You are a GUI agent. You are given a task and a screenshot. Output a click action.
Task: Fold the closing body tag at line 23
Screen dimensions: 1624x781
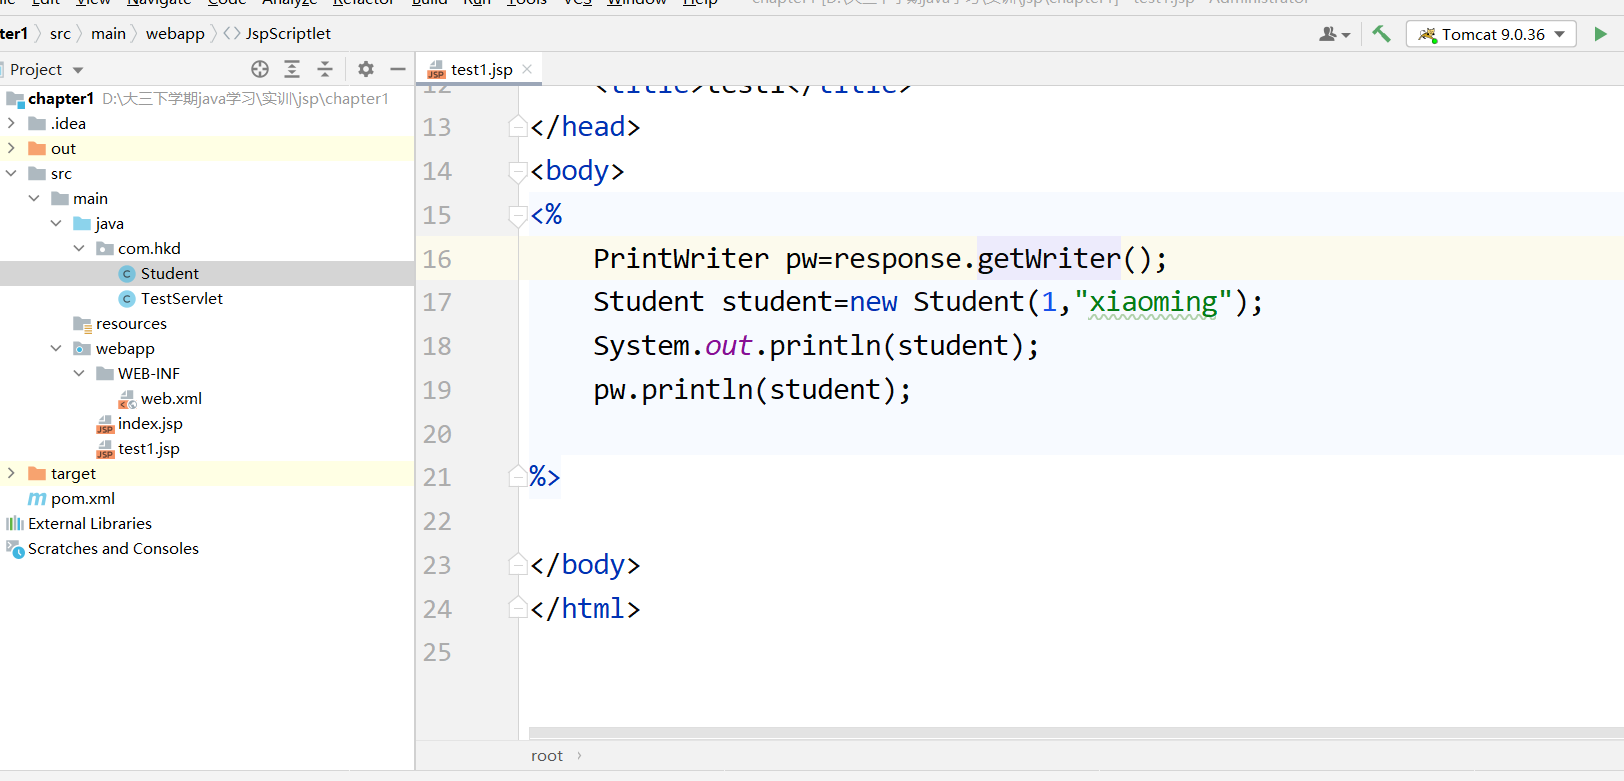518,565
